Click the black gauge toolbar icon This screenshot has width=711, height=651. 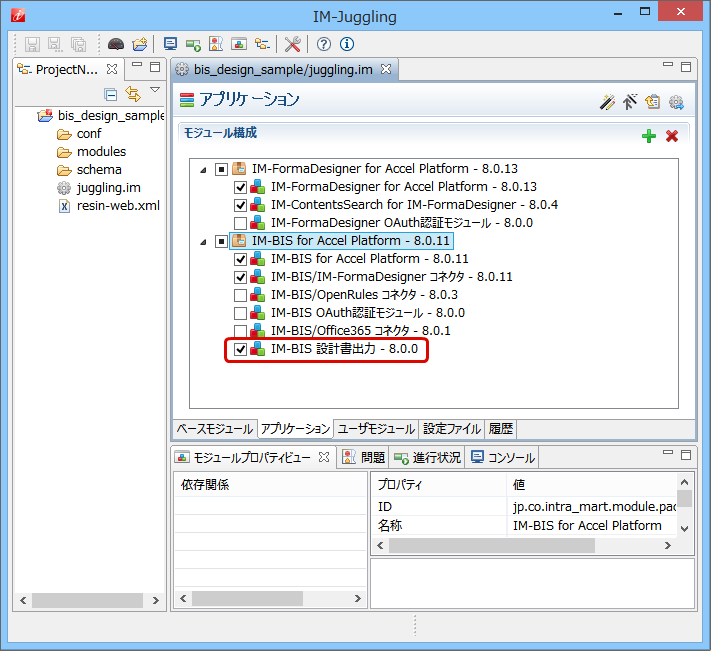click(116, 44)
